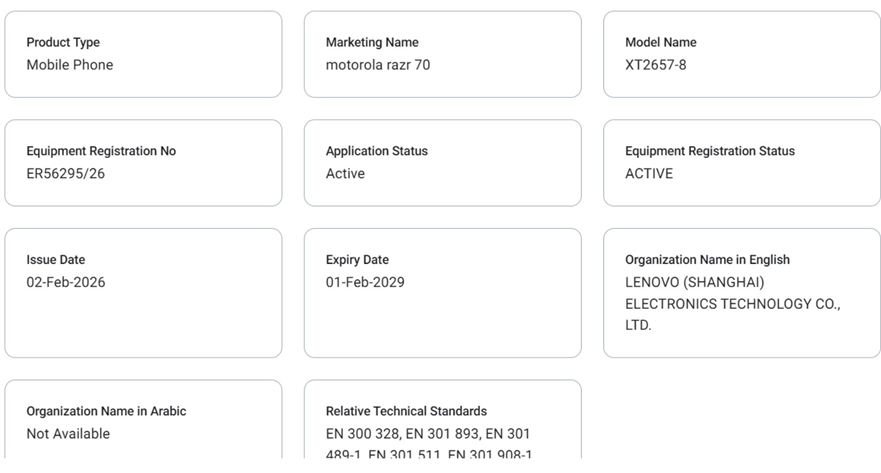This screenshot has width=881, height=473.
Task: Select the uppercase ACTIVE status value
Action: (x=649, y=174)
